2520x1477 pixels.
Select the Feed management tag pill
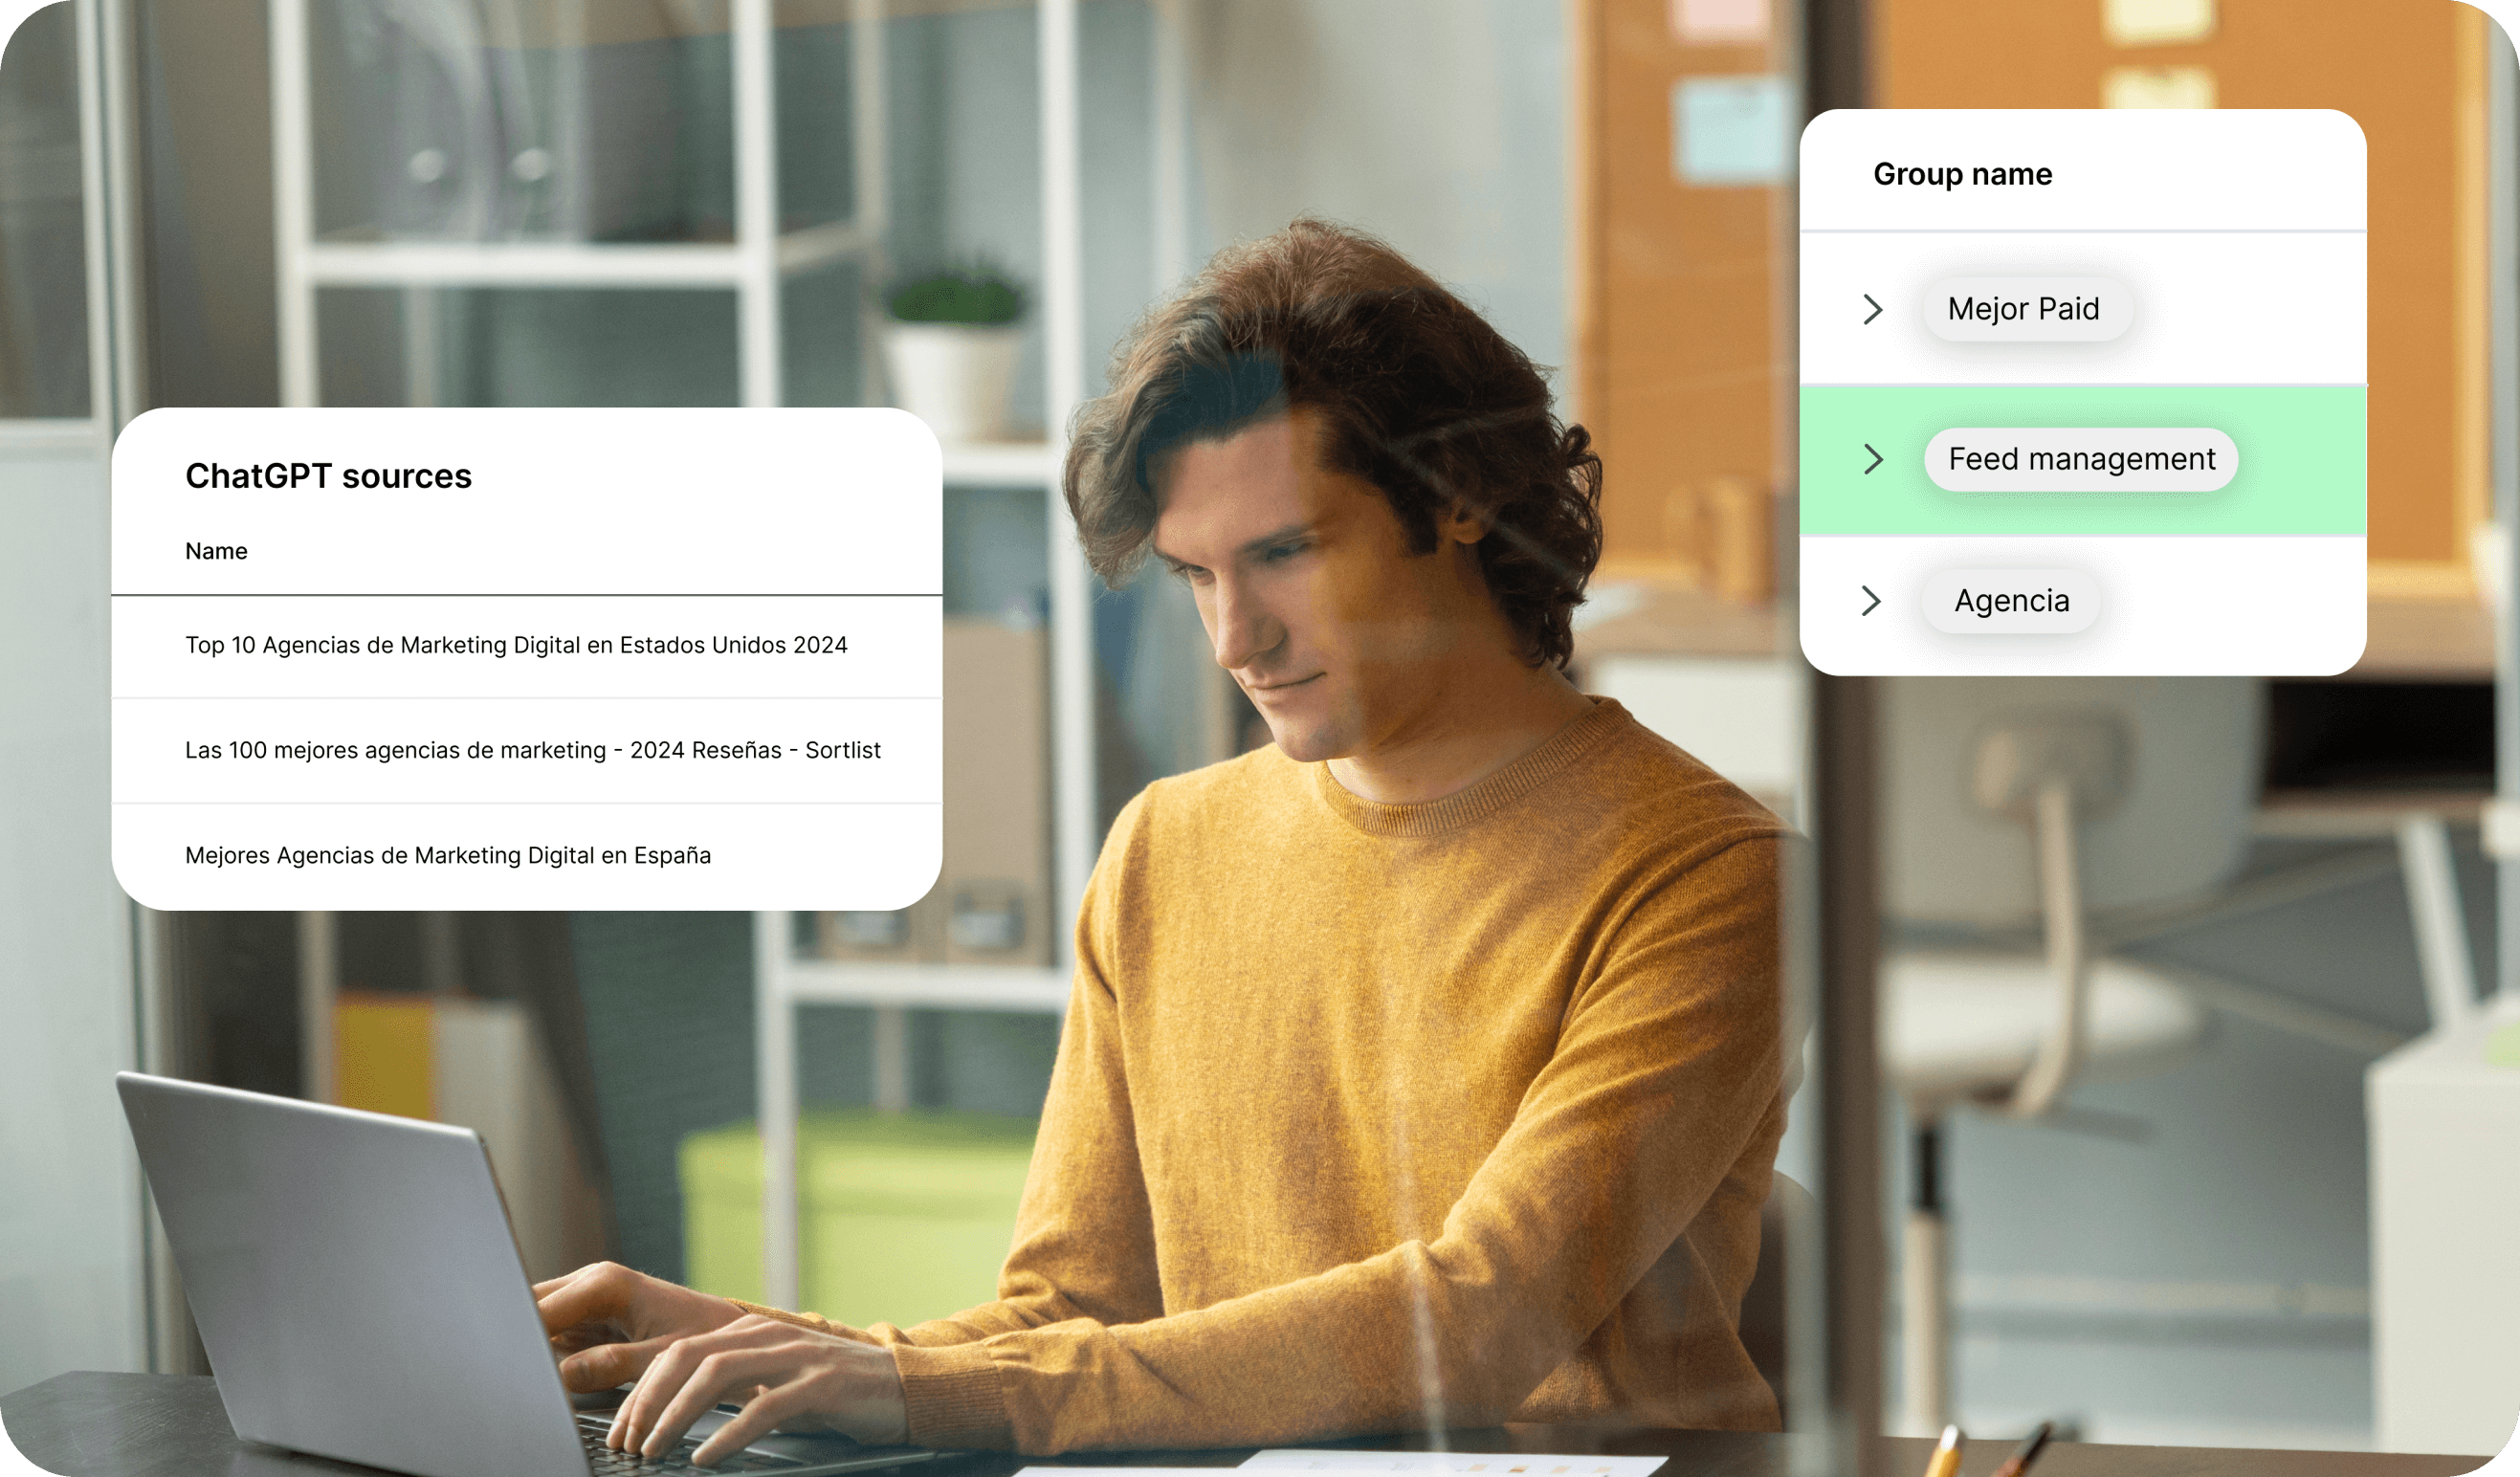click(2081, 459)
